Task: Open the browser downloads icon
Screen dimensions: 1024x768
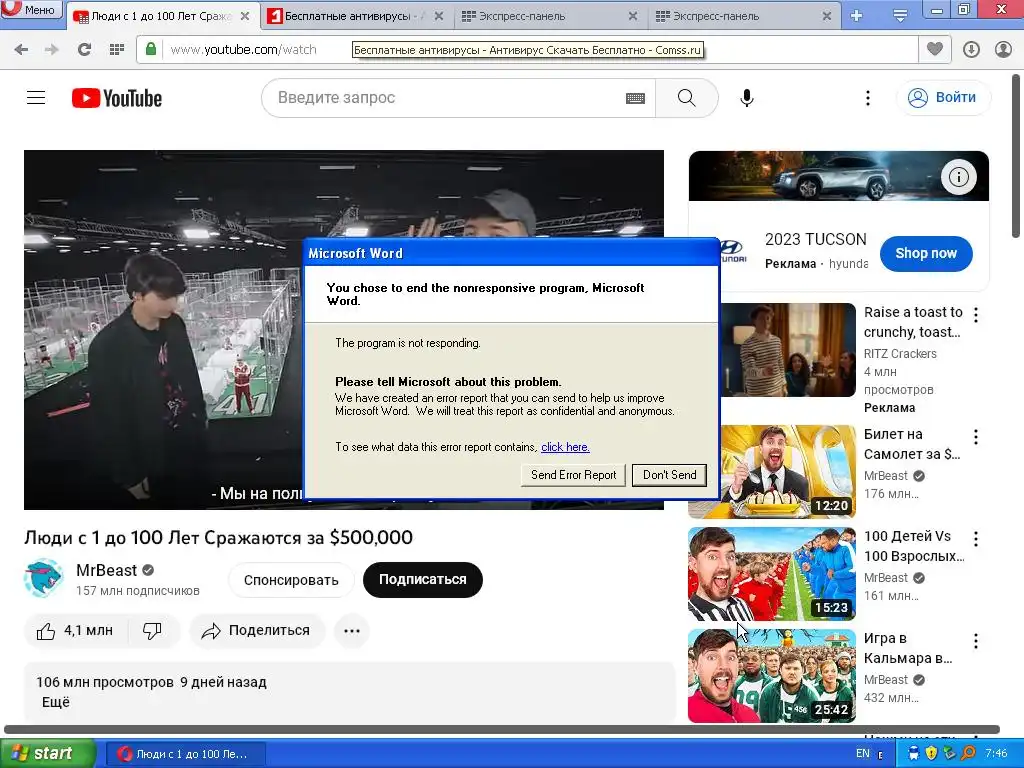Action: 971,50
